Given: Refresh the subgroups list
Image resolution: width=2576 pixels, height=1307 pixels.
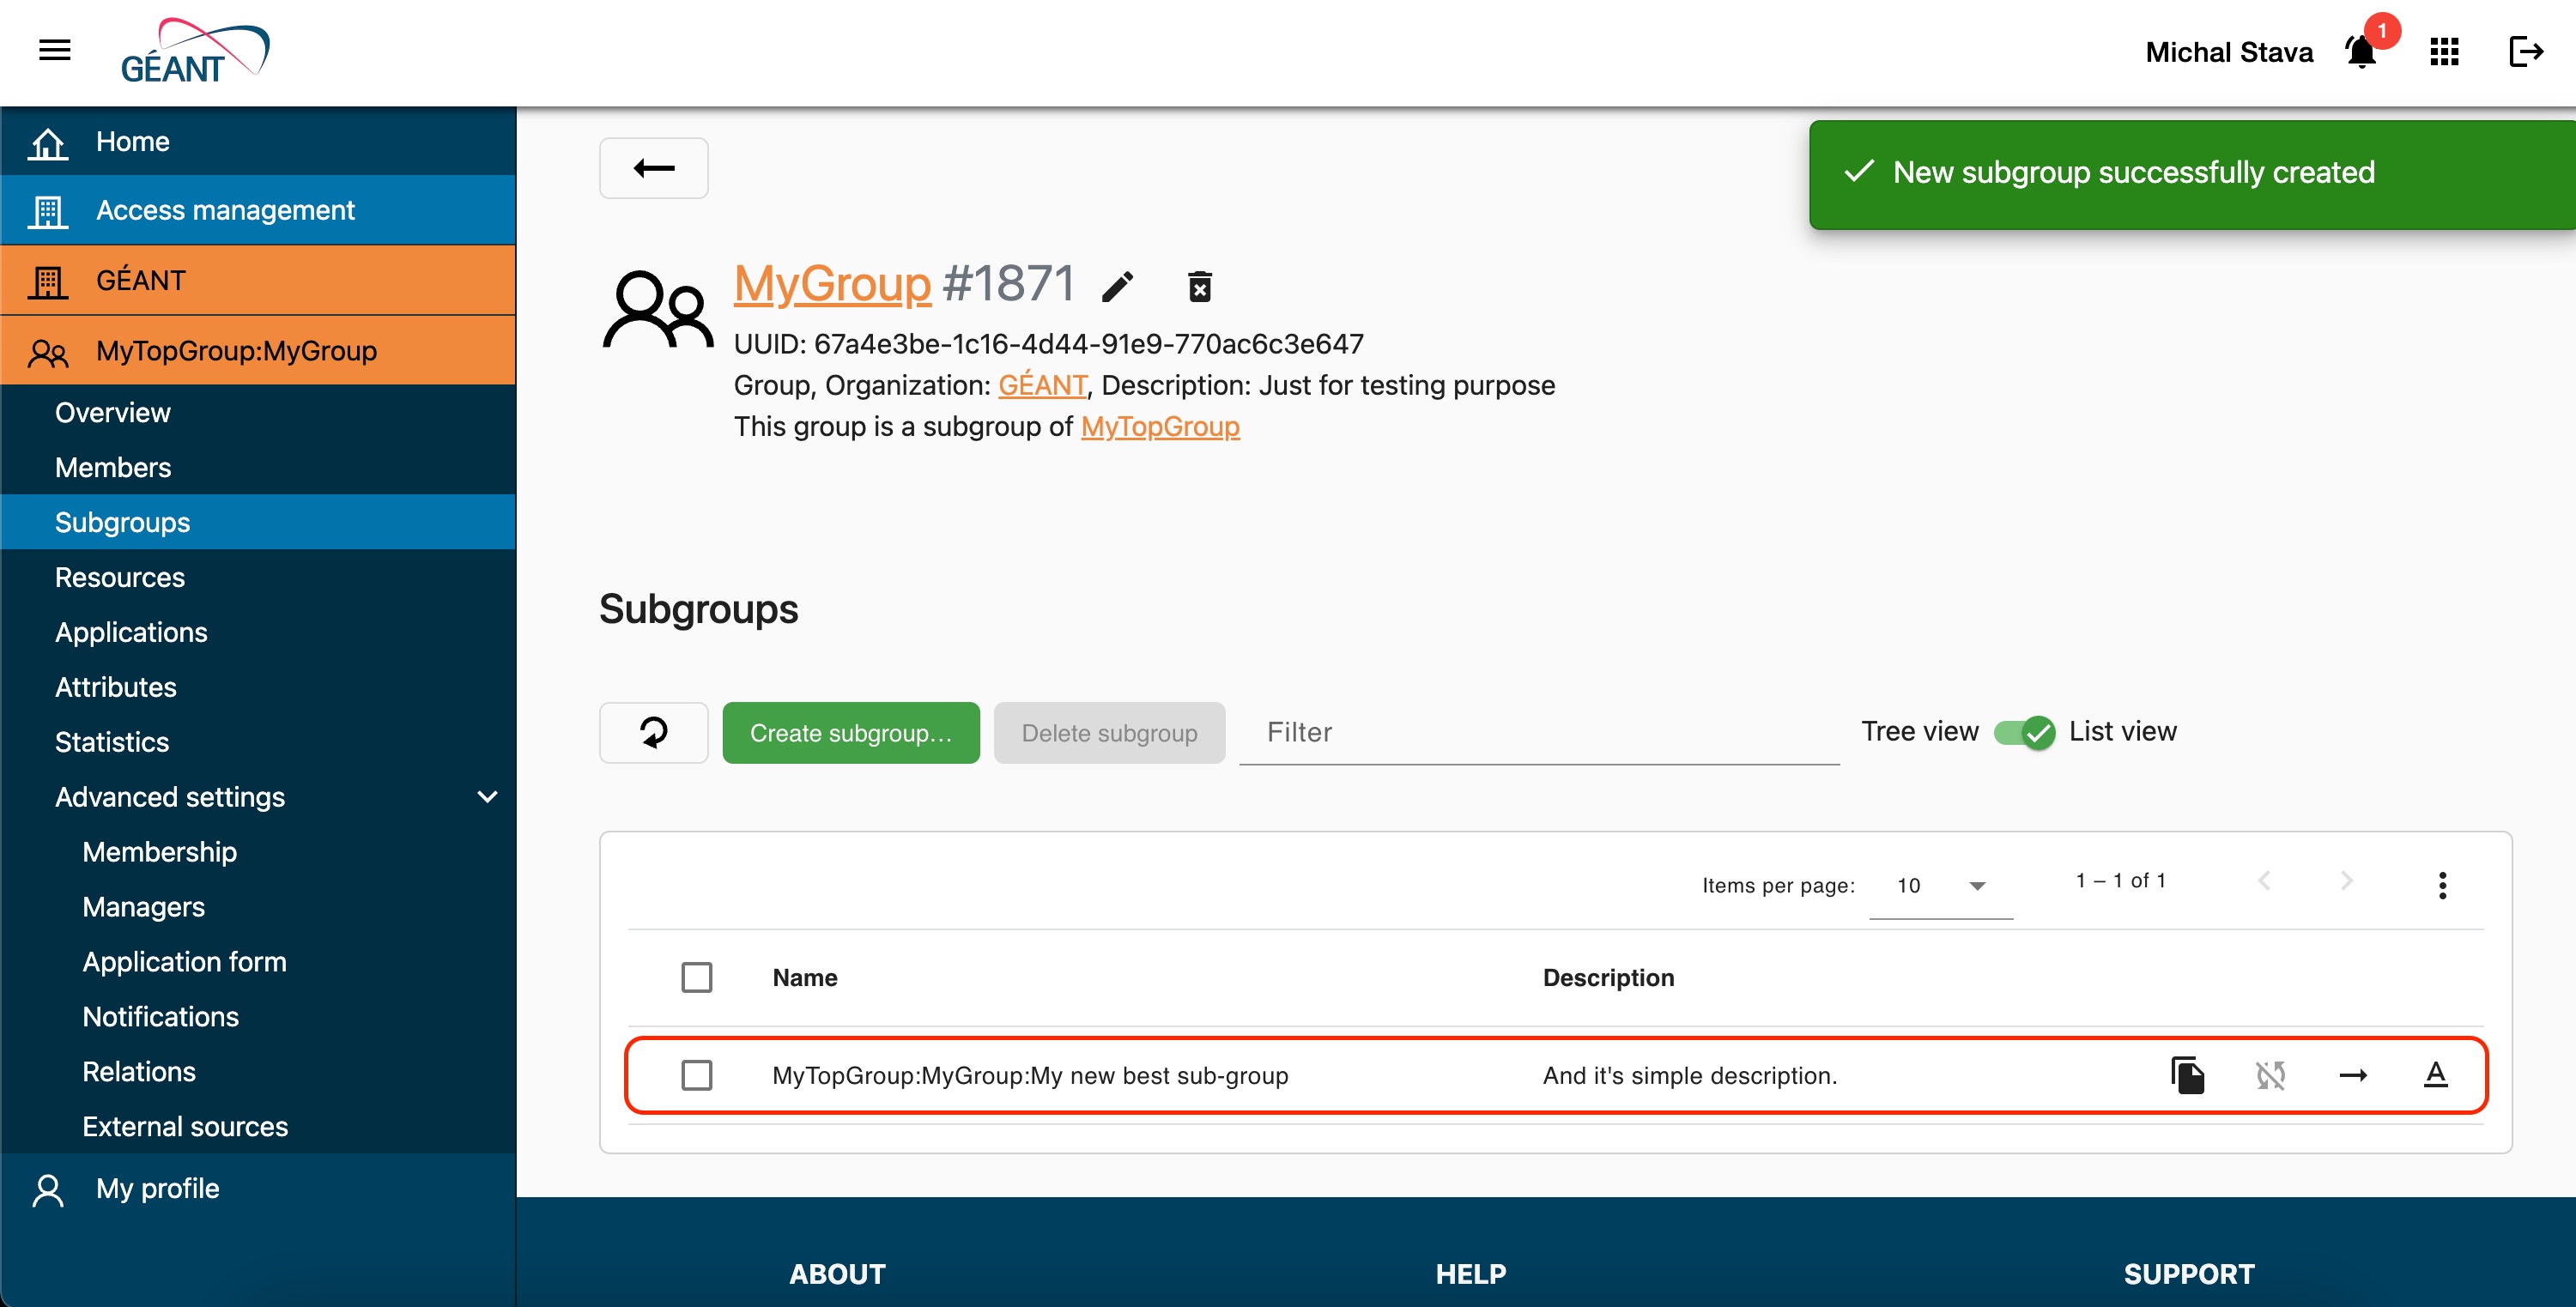Looking at the screenshot, I should click(654, 732).
